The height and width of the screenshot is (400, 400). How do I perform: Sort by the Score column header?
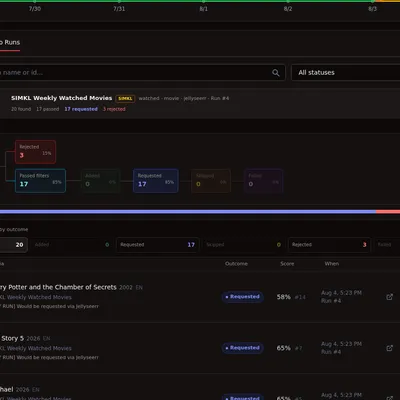(287, 264)
